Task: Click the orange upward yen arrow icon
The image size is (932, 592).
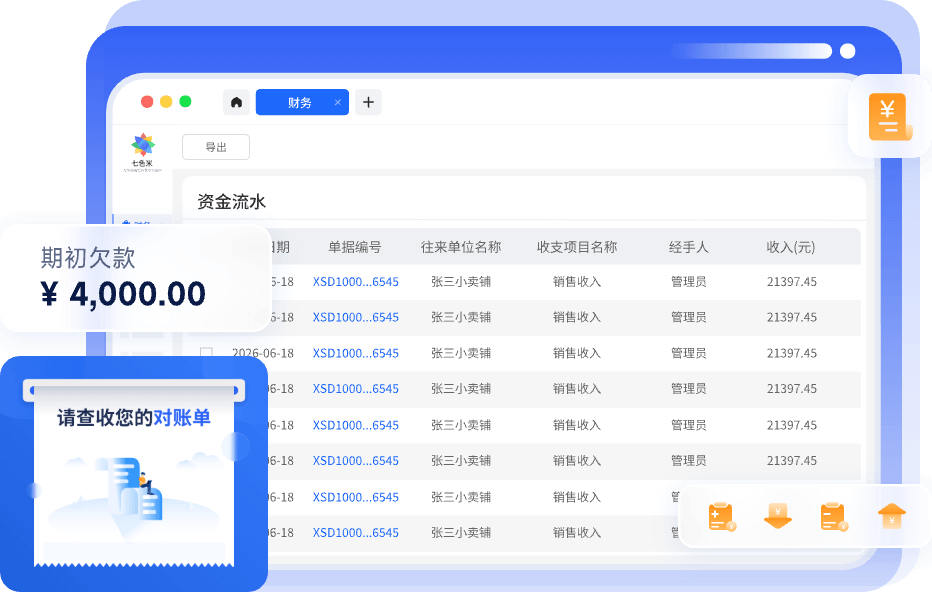Action: point(892,516)
